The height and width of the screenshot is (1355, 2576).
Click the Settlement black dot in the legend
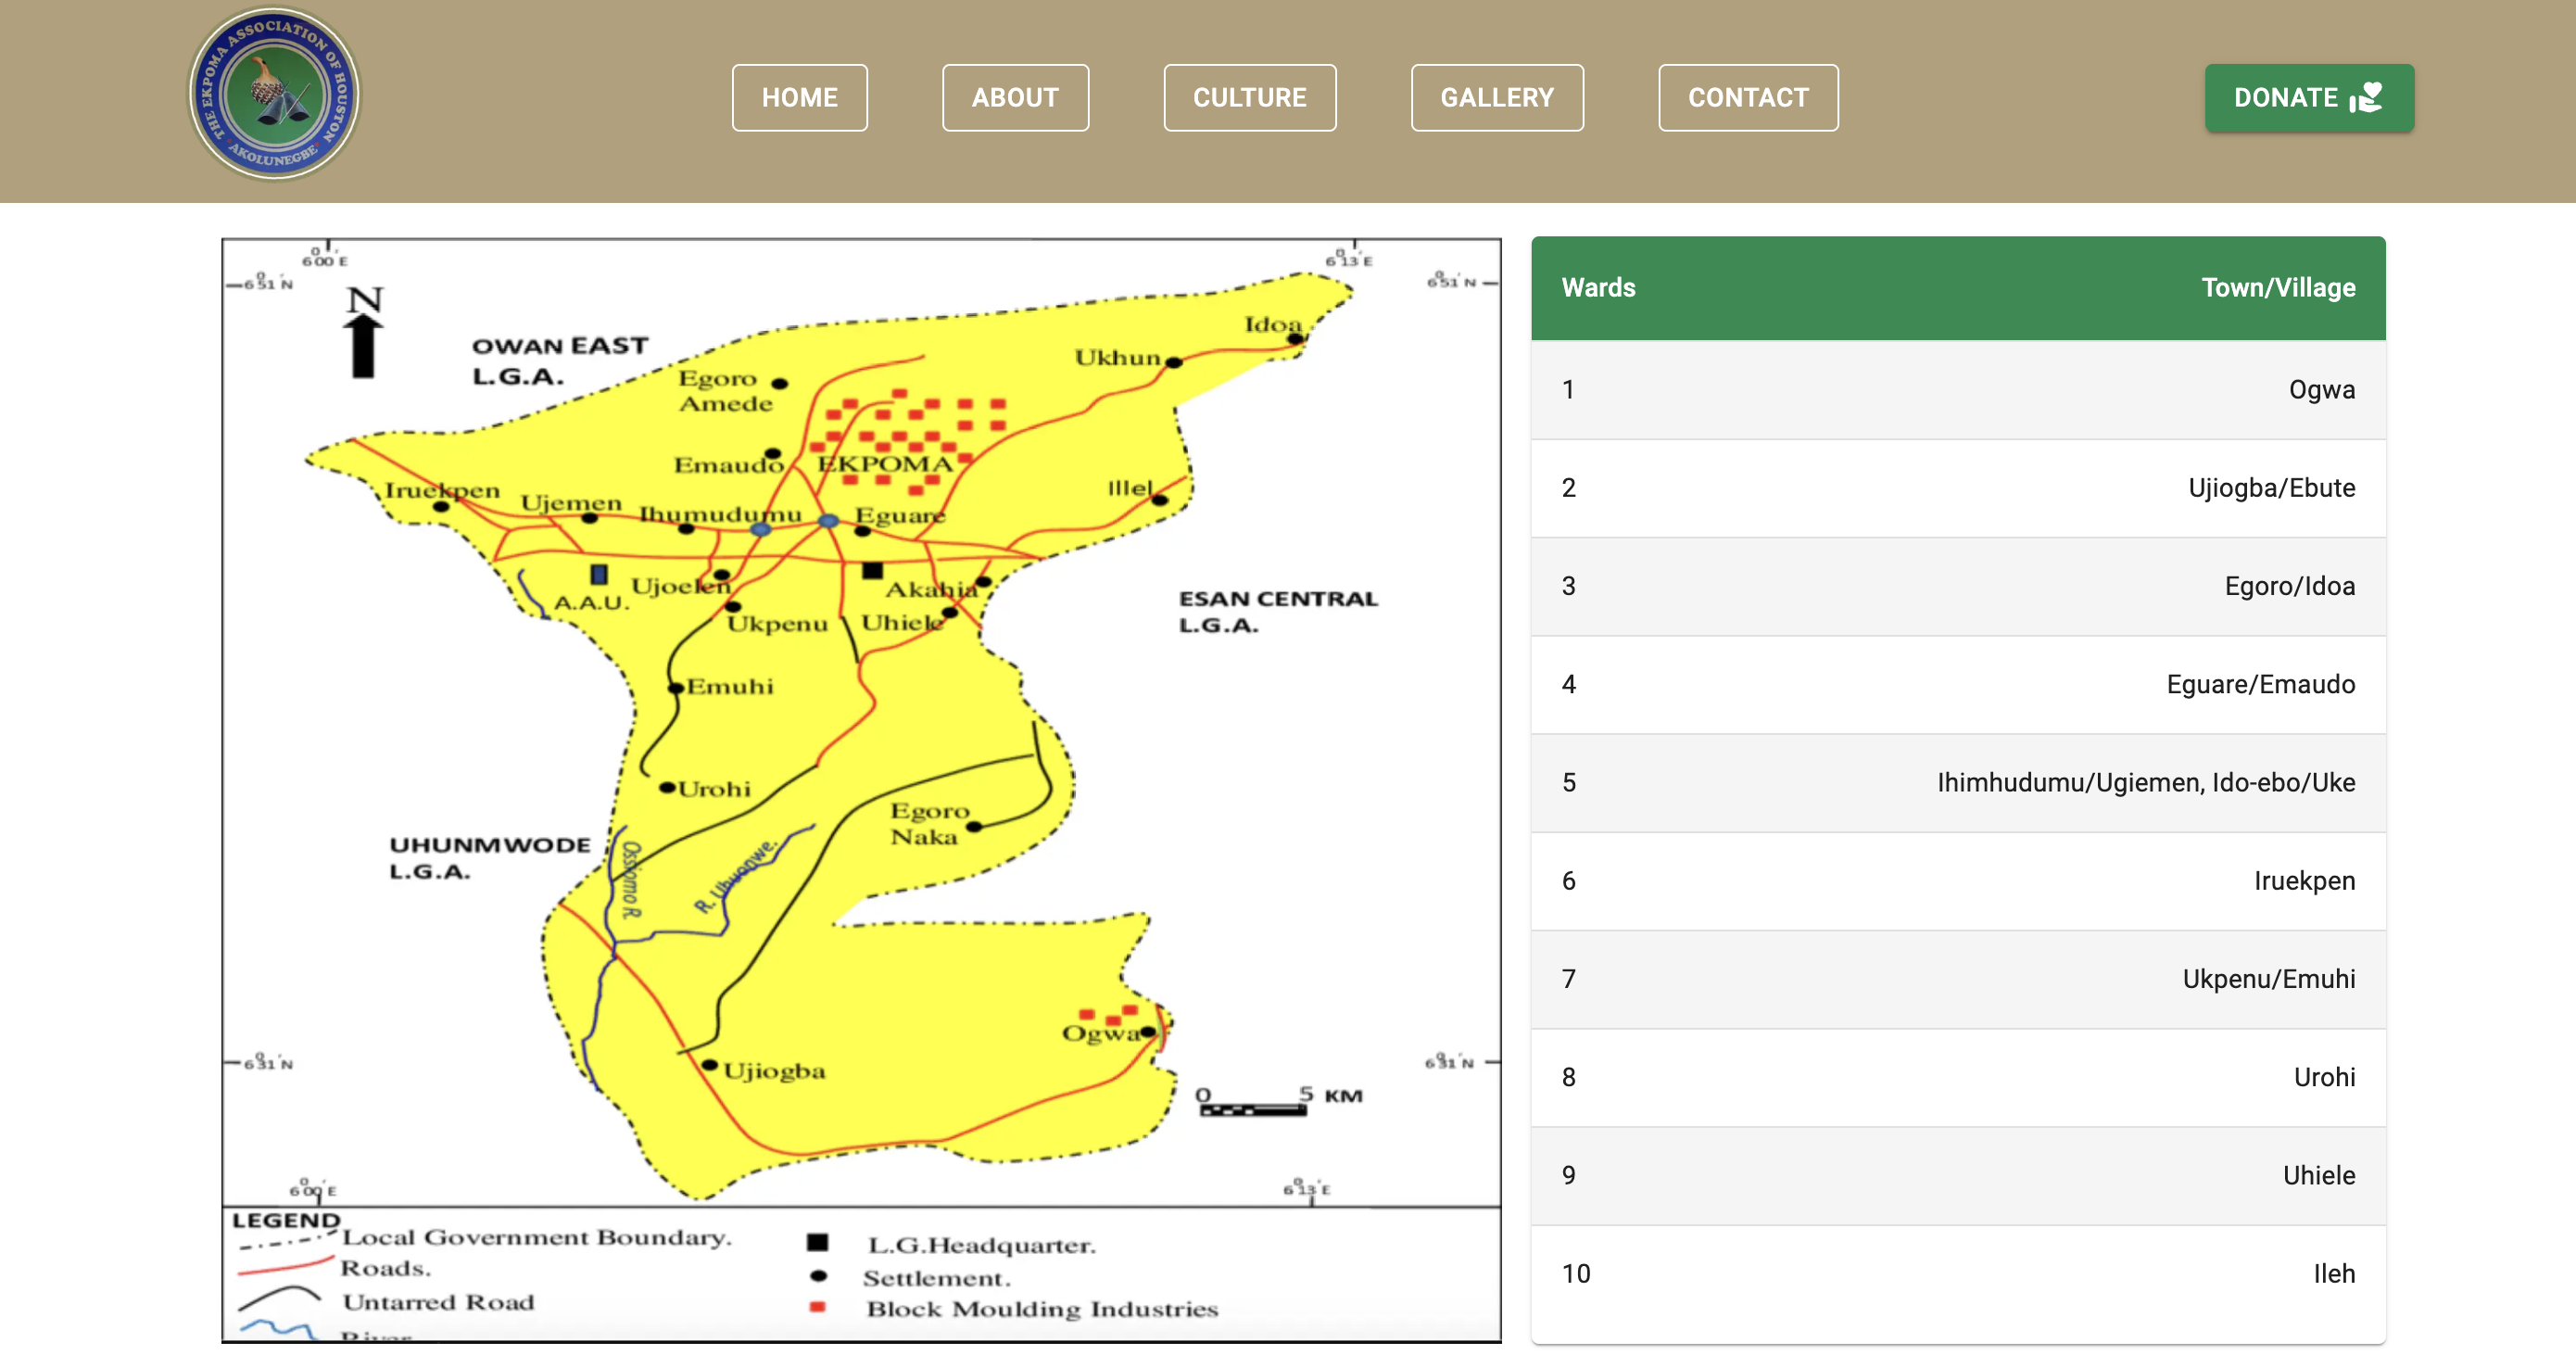(818, 1276)
